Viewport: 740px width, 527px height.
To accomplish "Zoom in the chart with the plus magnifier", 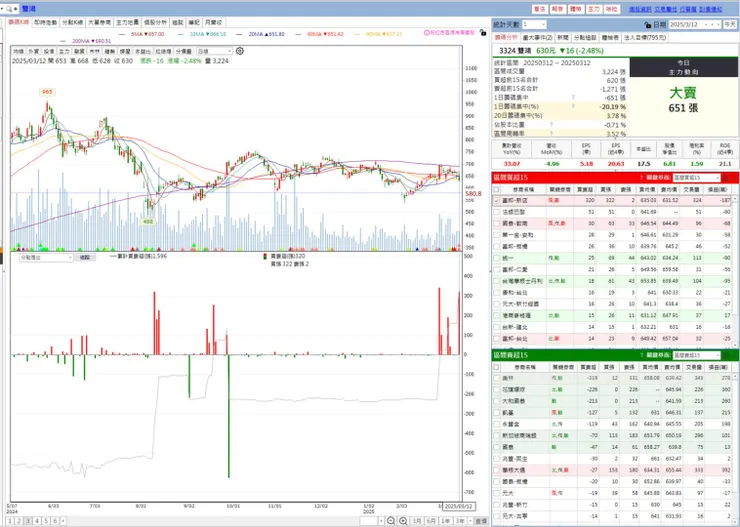I will pos(403,521).
